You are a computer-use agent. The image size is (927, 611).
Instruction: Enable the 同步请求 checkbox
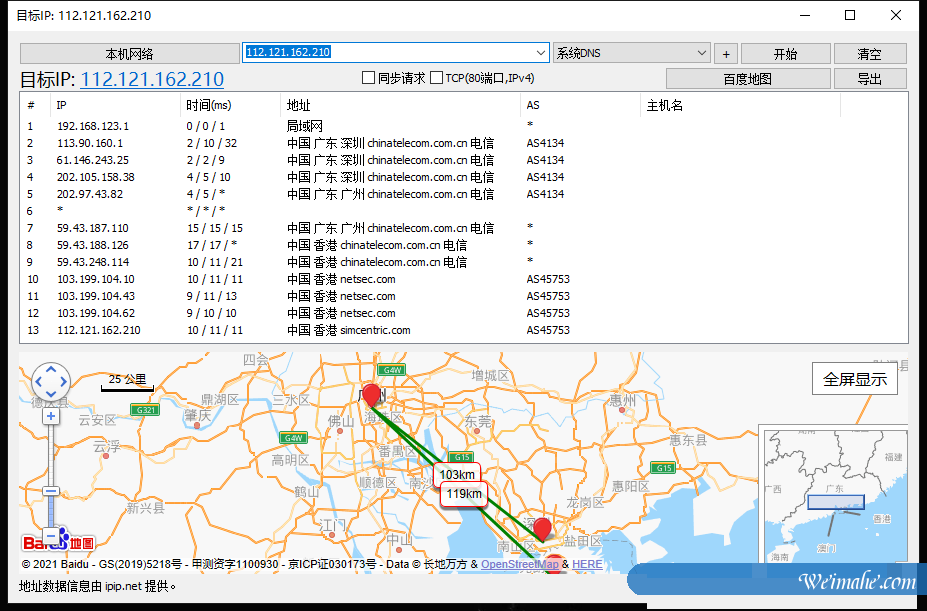[369, 78]
